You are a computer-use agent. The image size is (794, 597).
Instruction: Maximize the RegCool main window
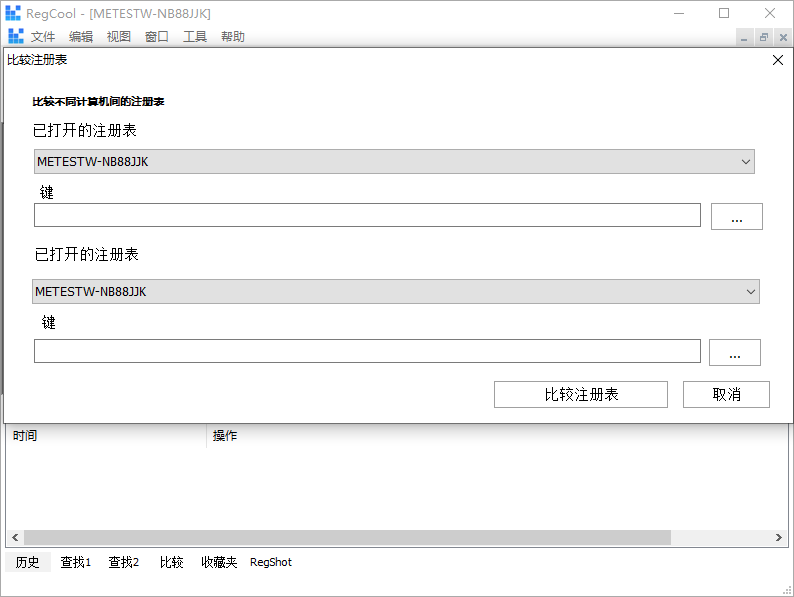pyautogui.click(x=724, y=13)
